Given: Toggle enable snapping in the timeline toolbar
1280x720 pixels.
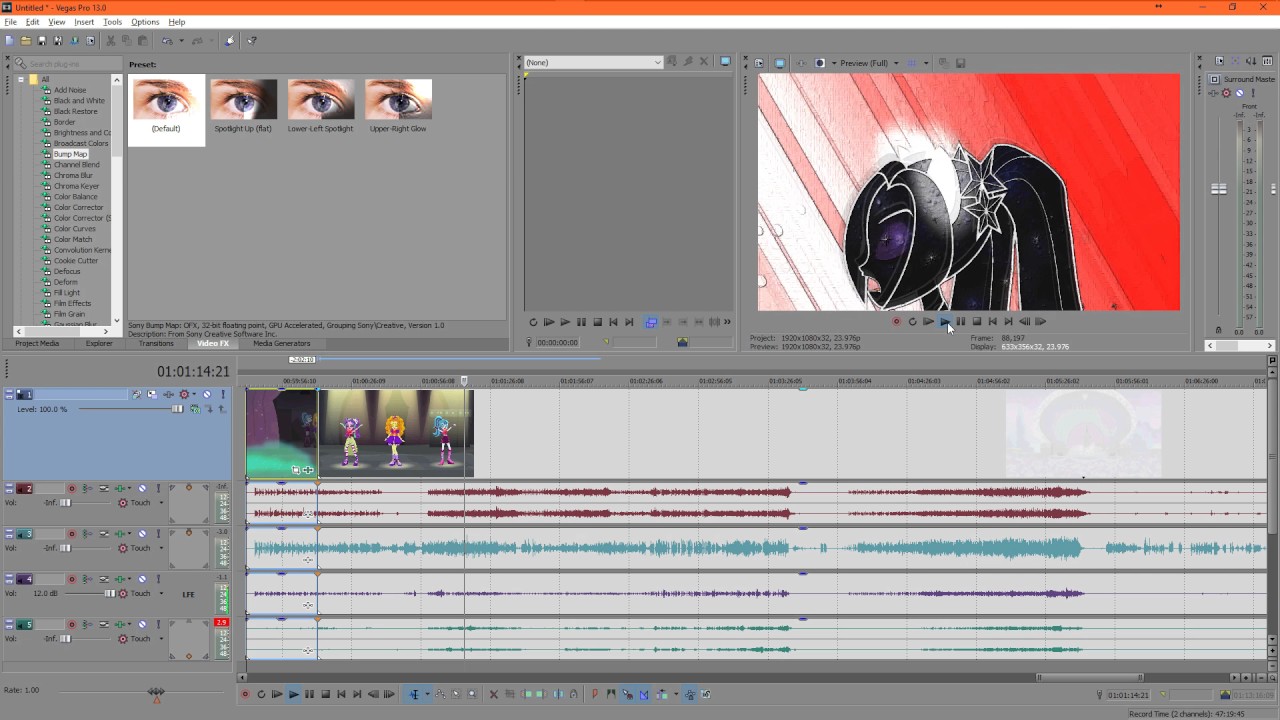Looking at the screenshot, I should click(627, 694).
